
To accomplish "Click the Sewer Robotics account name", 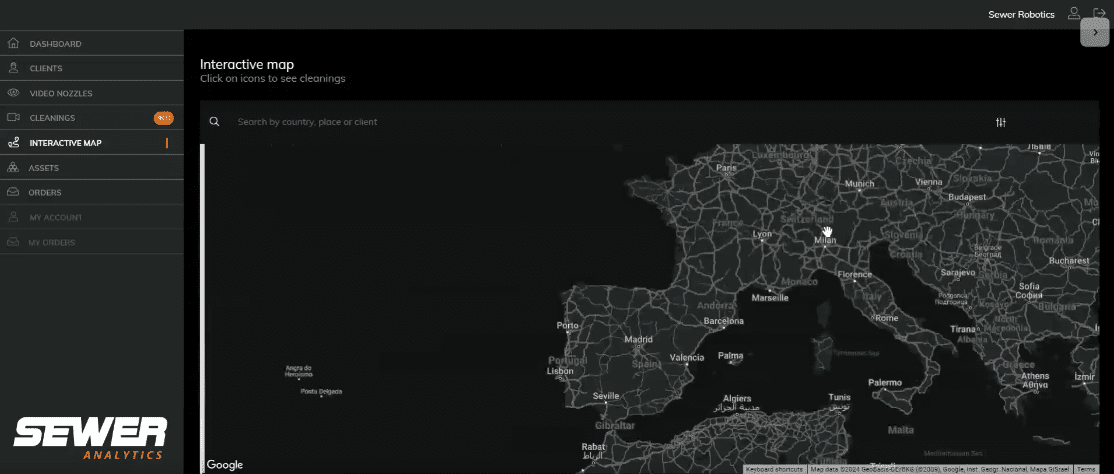I will click(1021, 15).
